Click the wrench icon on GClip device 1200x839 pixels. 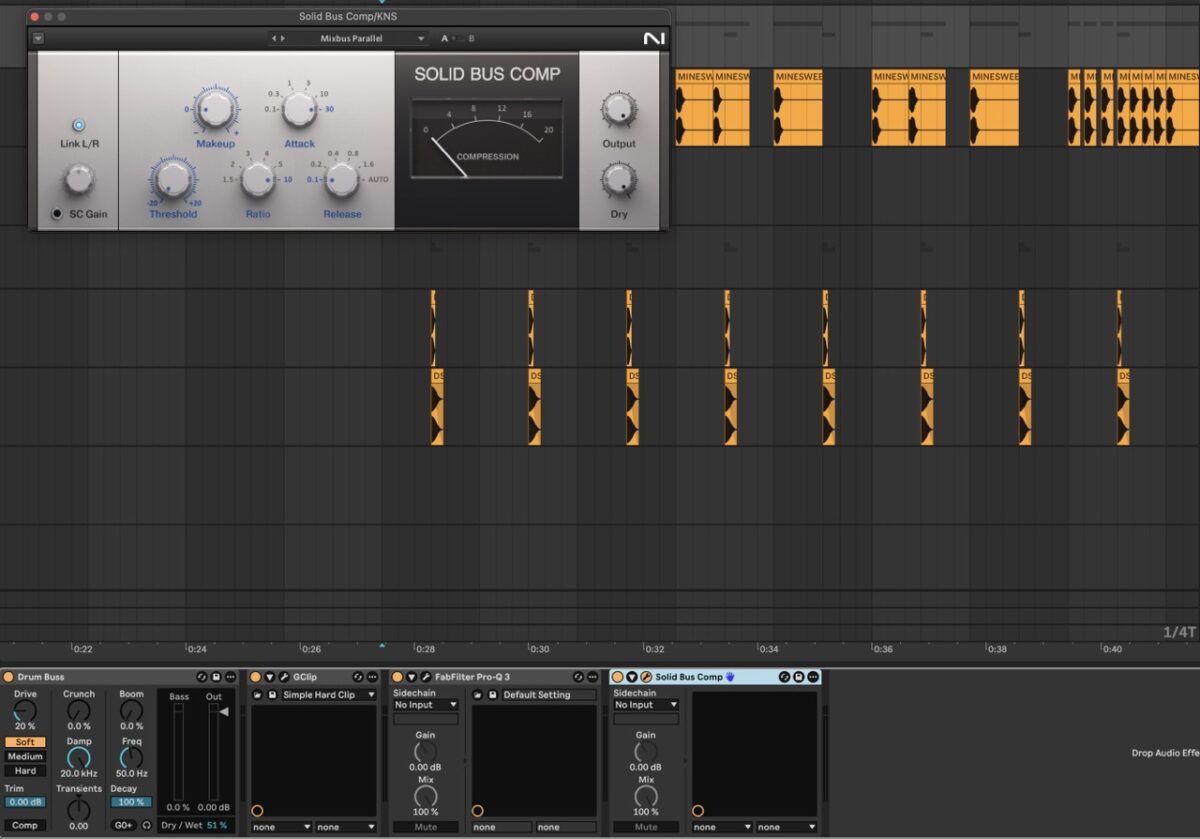click(284, 677)
